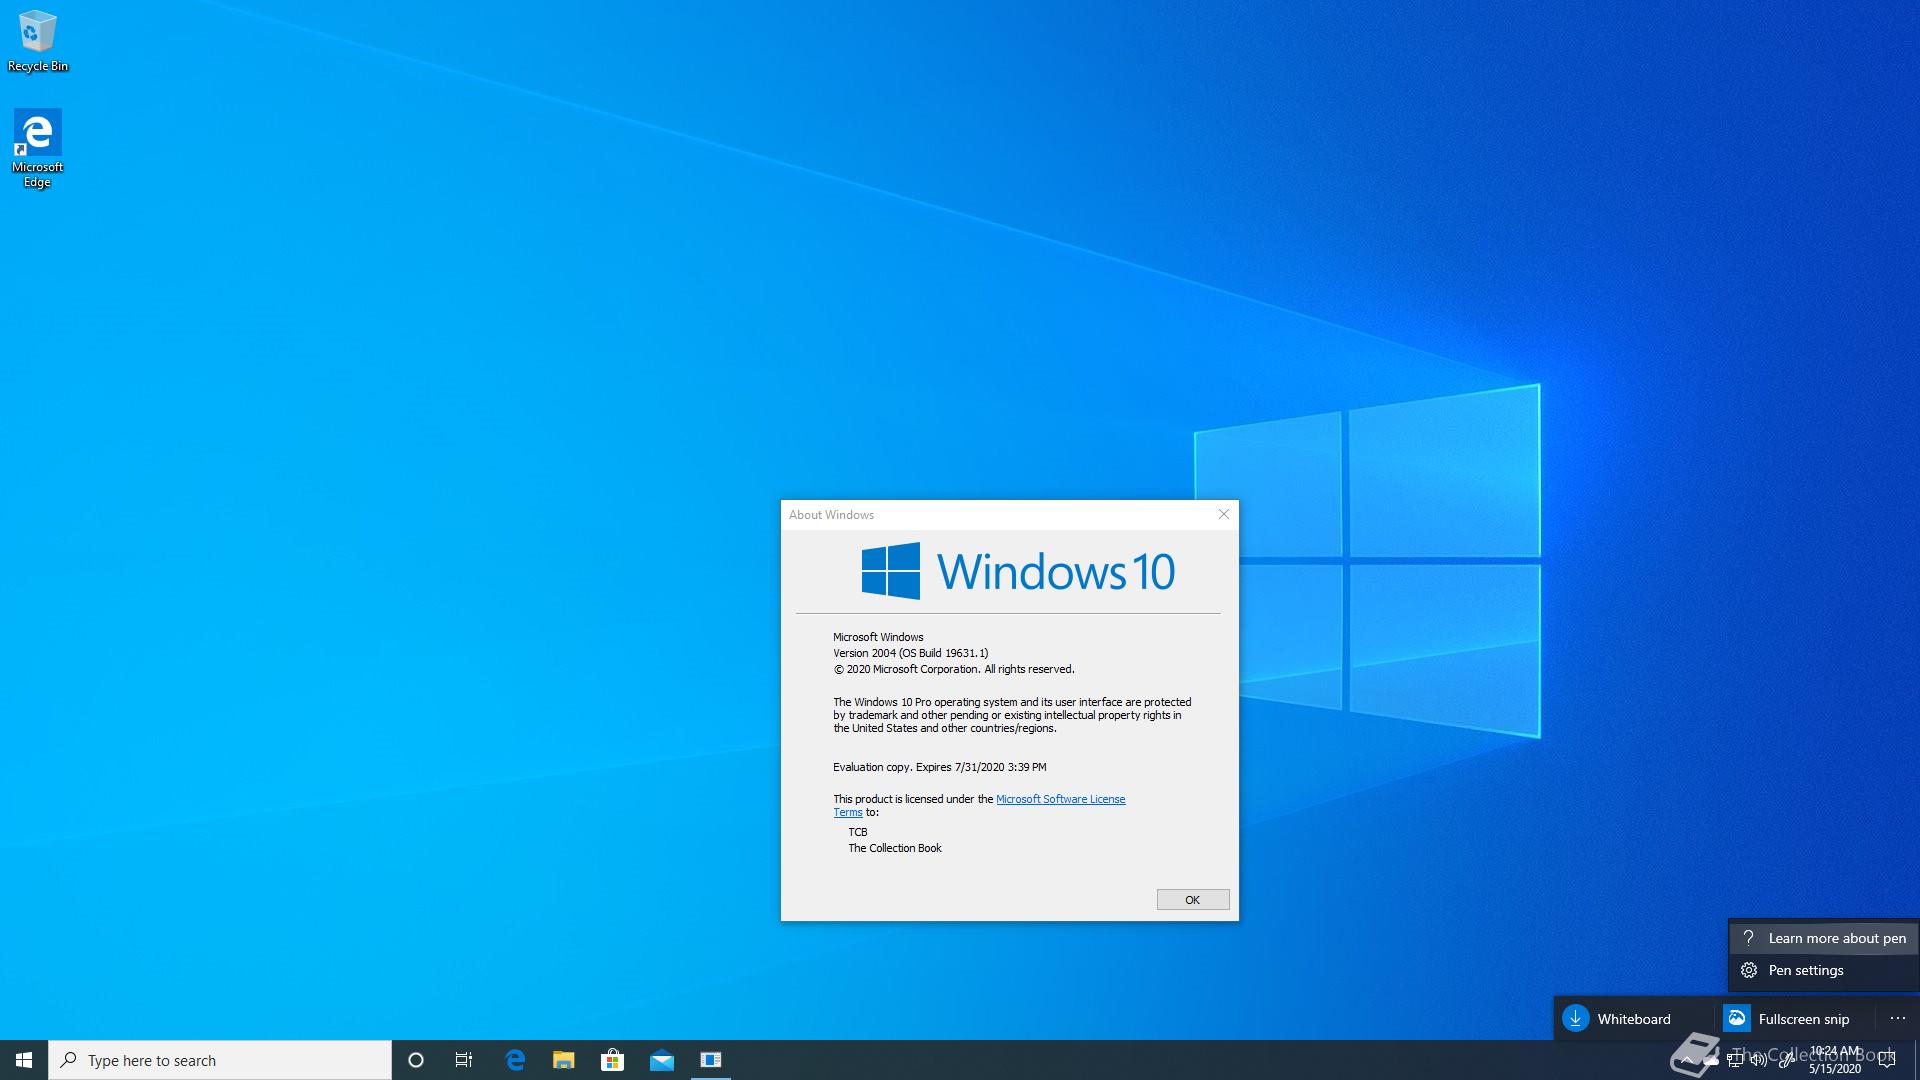1920x1080 pixels.
Task: Open Cortana from the taskbar
Action: pos(416,1060)
